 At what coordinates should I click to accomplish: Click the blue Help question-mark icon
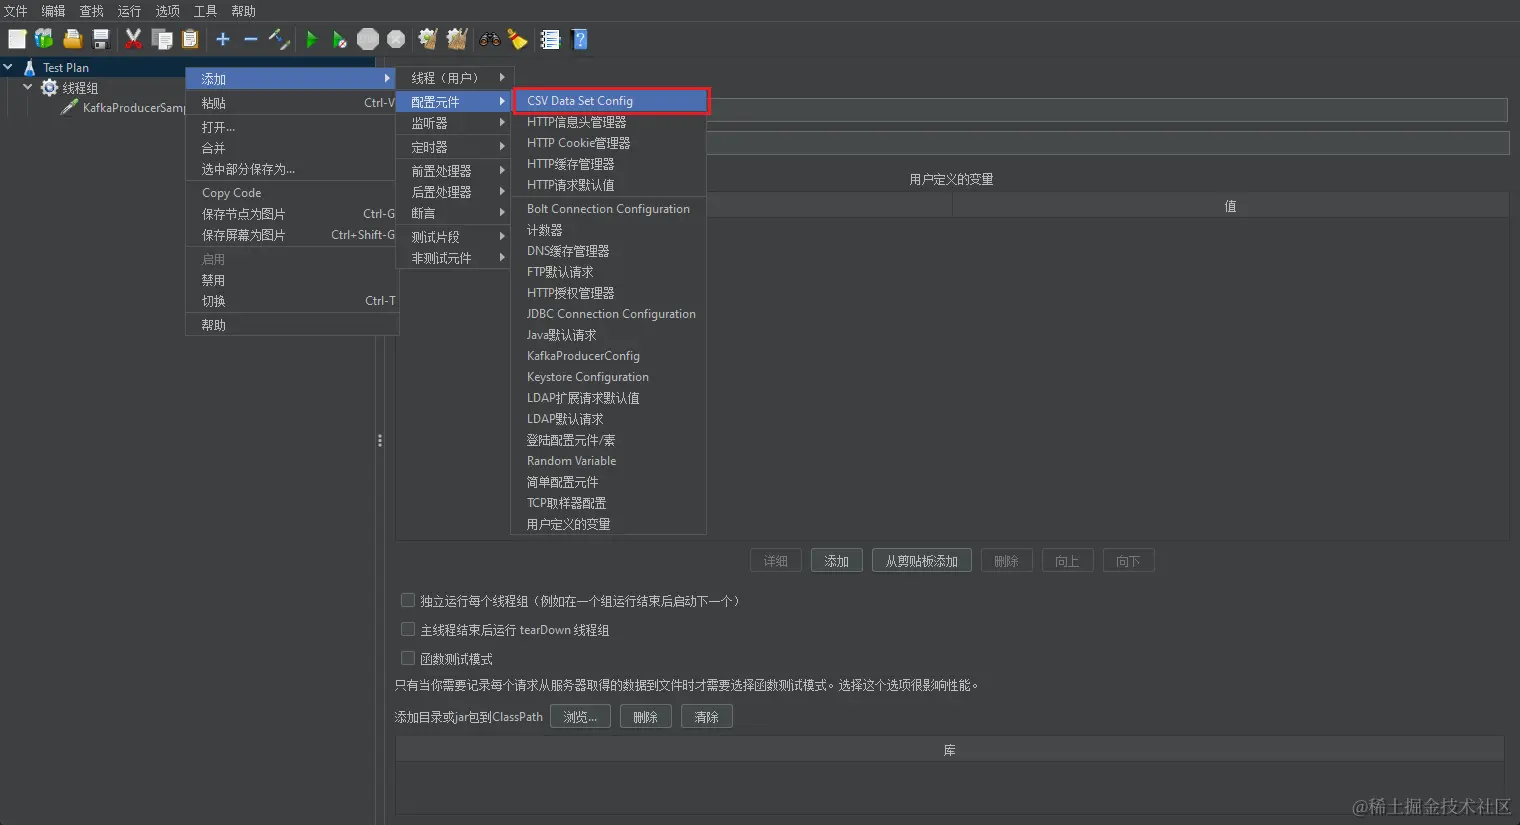tap(579, 39)
